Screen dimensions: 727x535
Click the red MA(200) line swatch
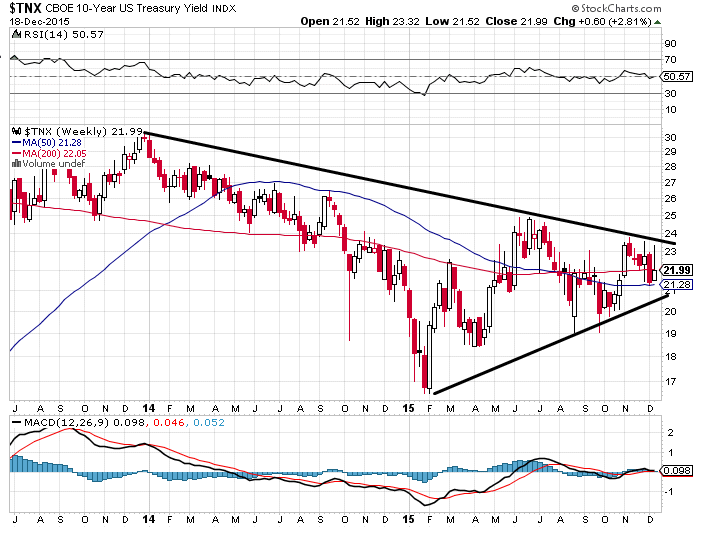16,153
